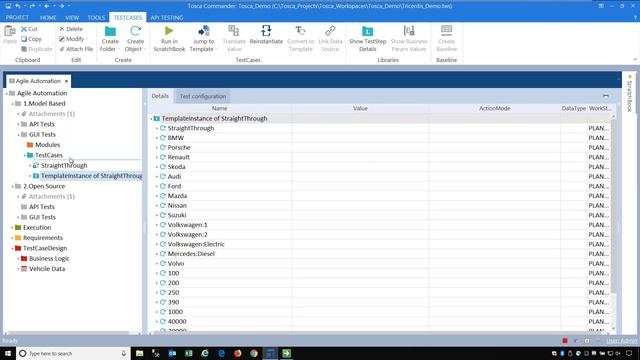640x360 pixels.
Task: Select the Modules folder in tree
Action: coord(47,145)
